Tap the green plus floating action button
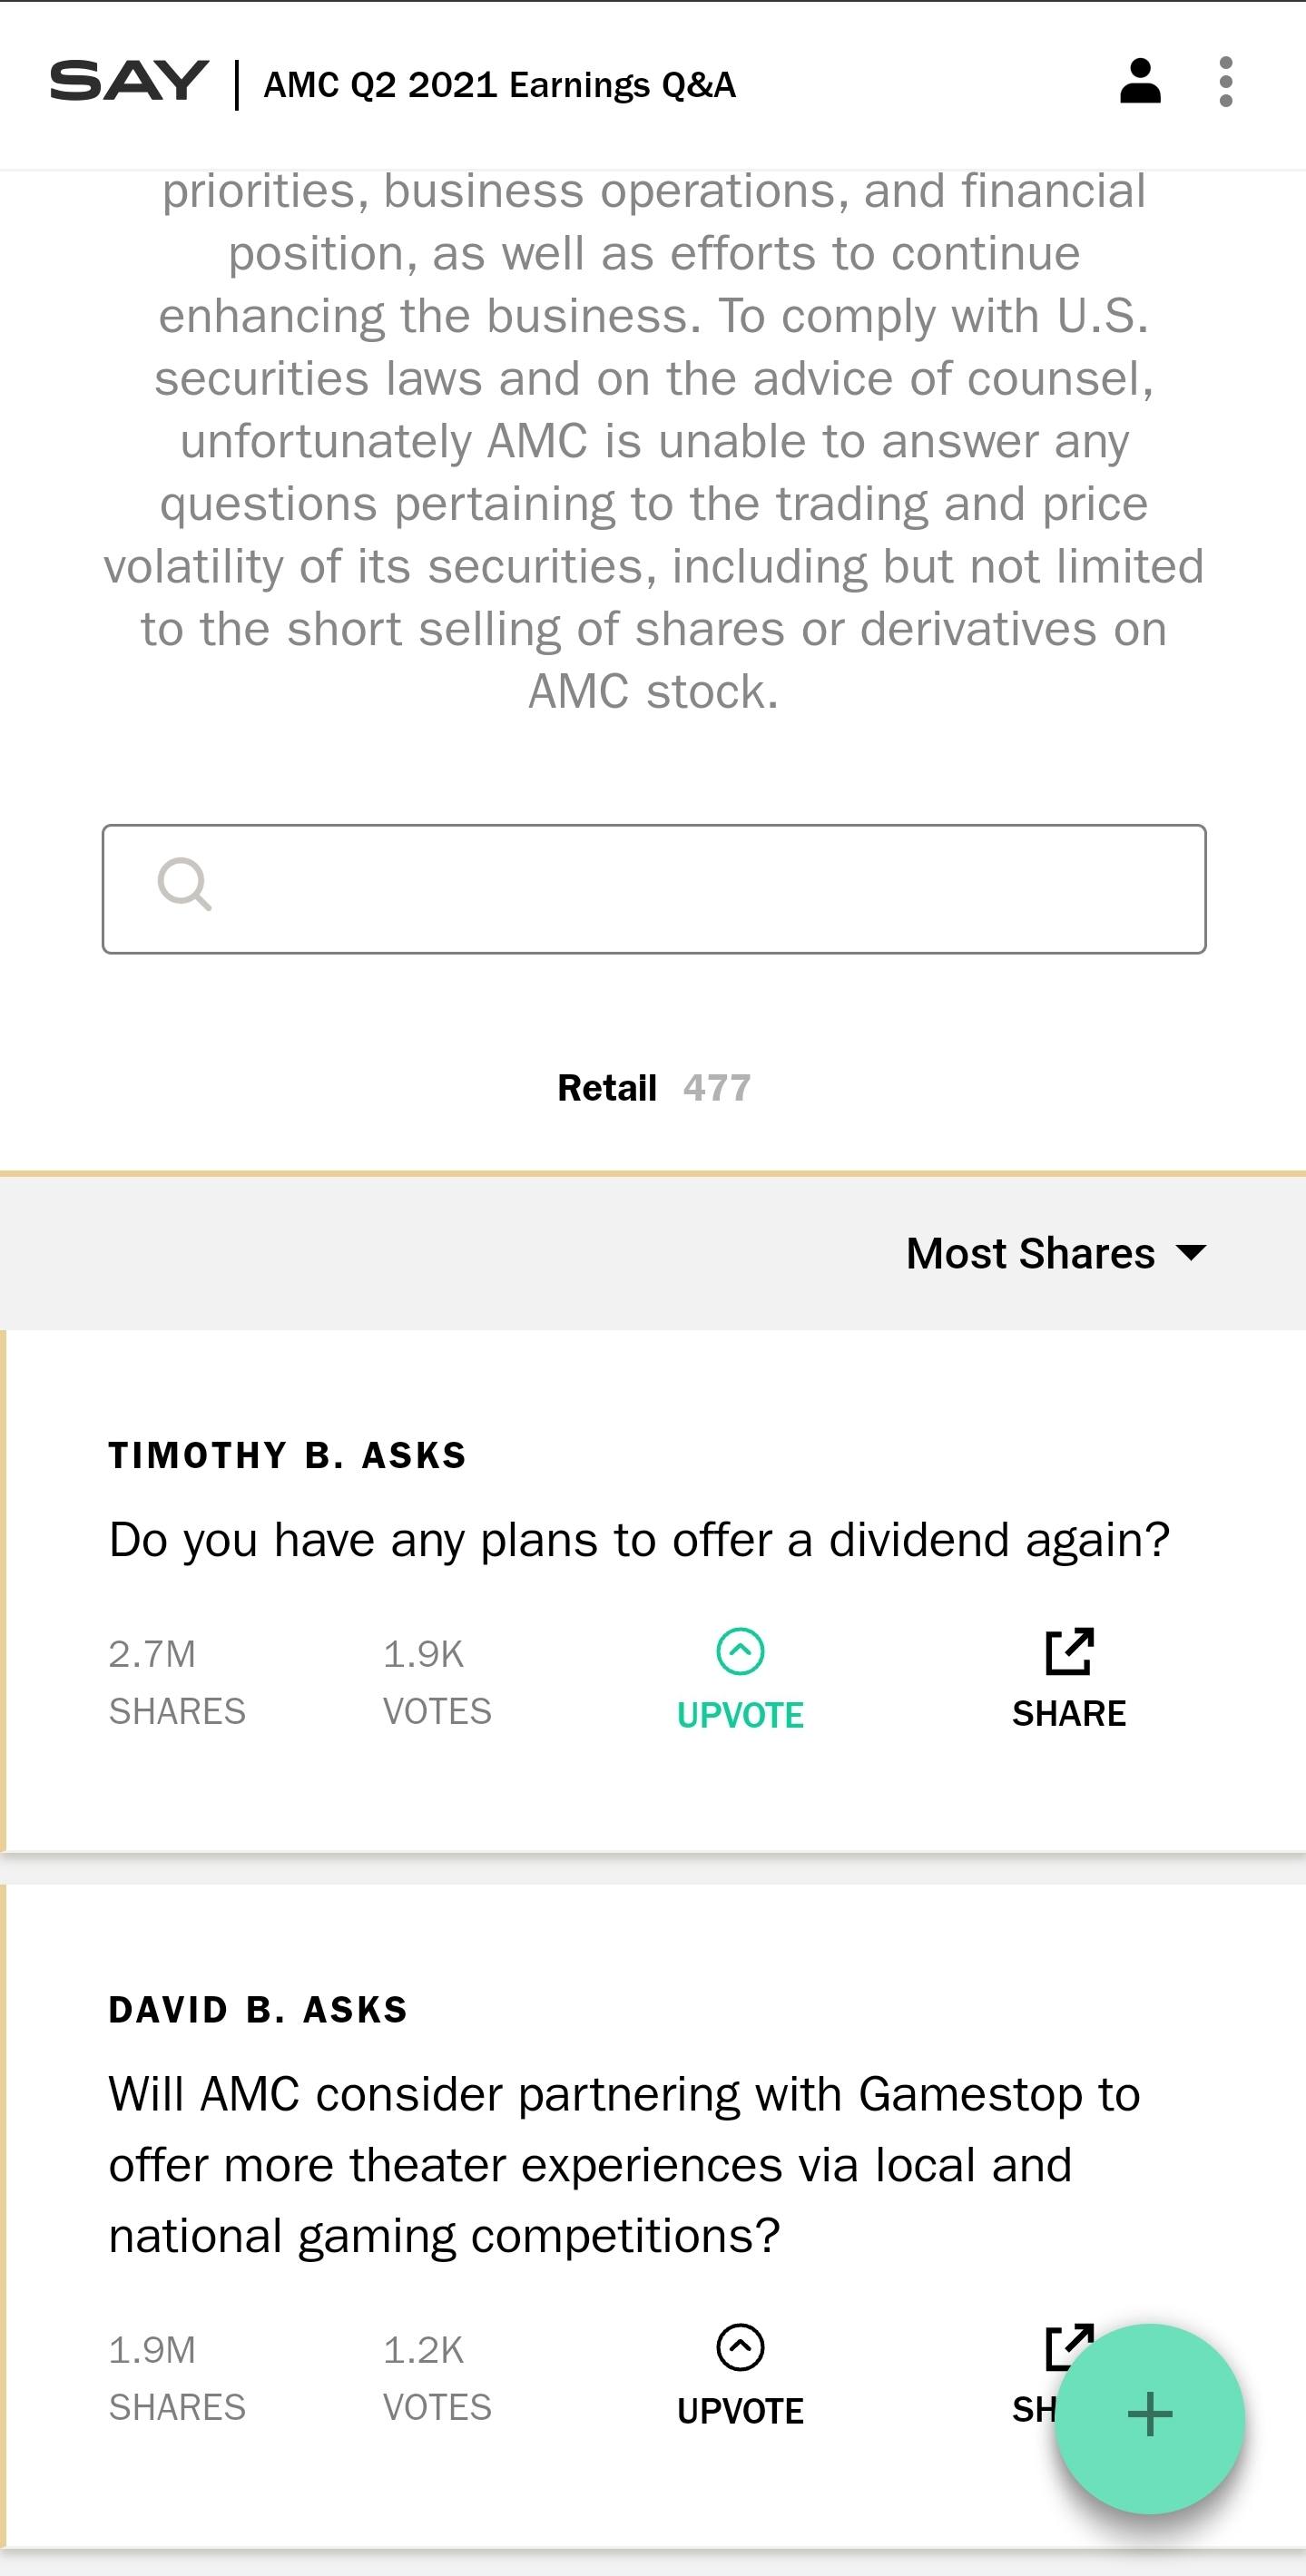Image resolution: width=1306 pixels, height=2576 pixels. 1150,2415
